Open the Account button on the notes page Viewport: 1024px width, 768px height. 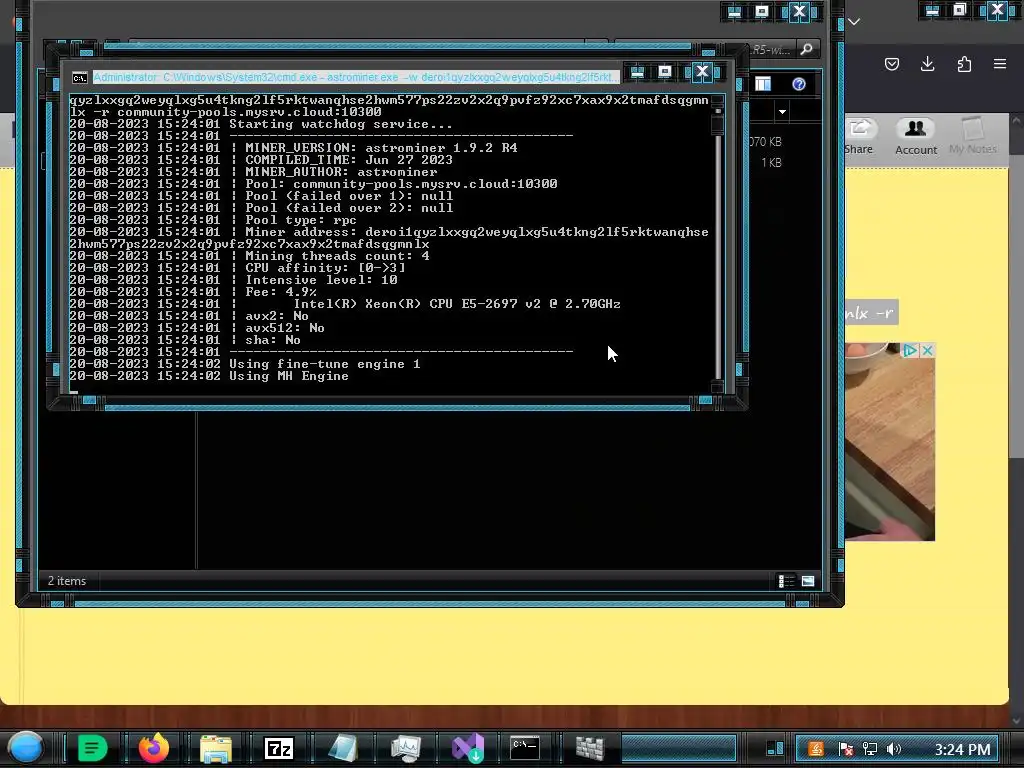(x=916, y=137)
